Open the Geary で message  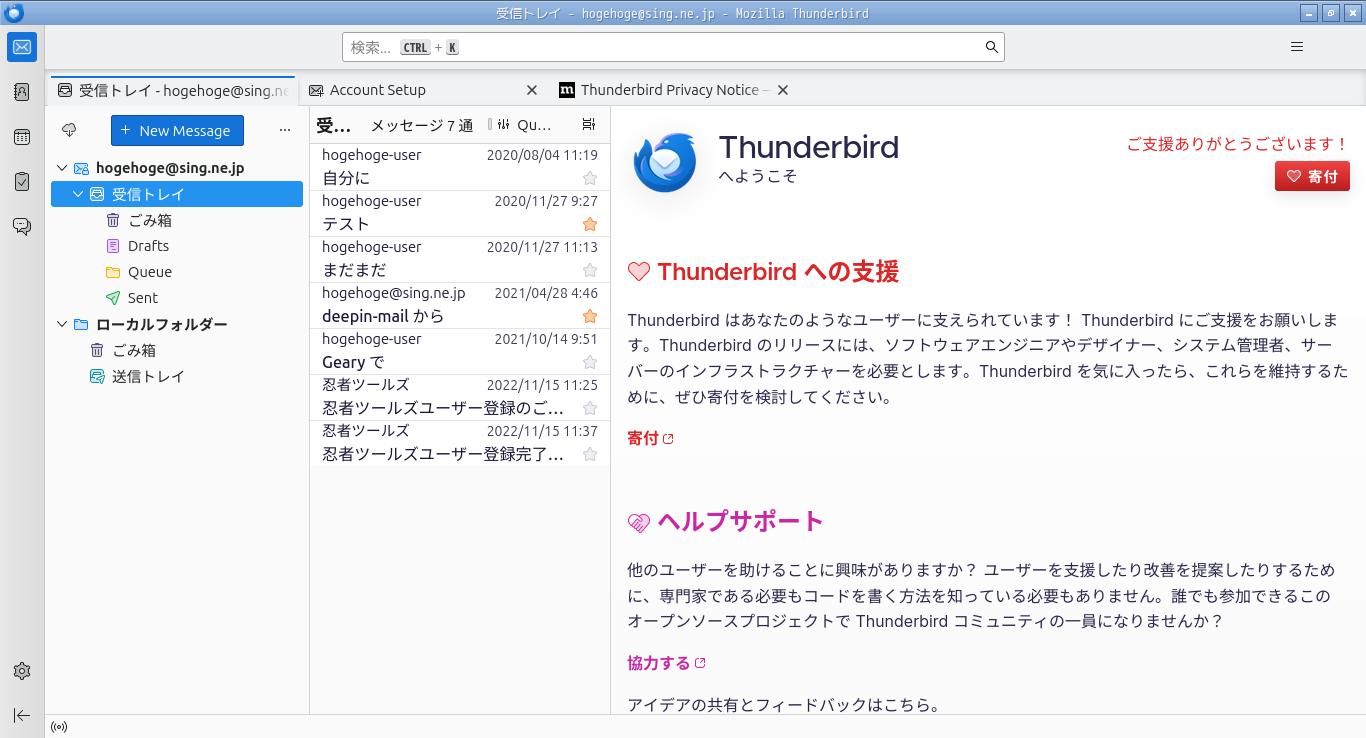pos(460,351)
